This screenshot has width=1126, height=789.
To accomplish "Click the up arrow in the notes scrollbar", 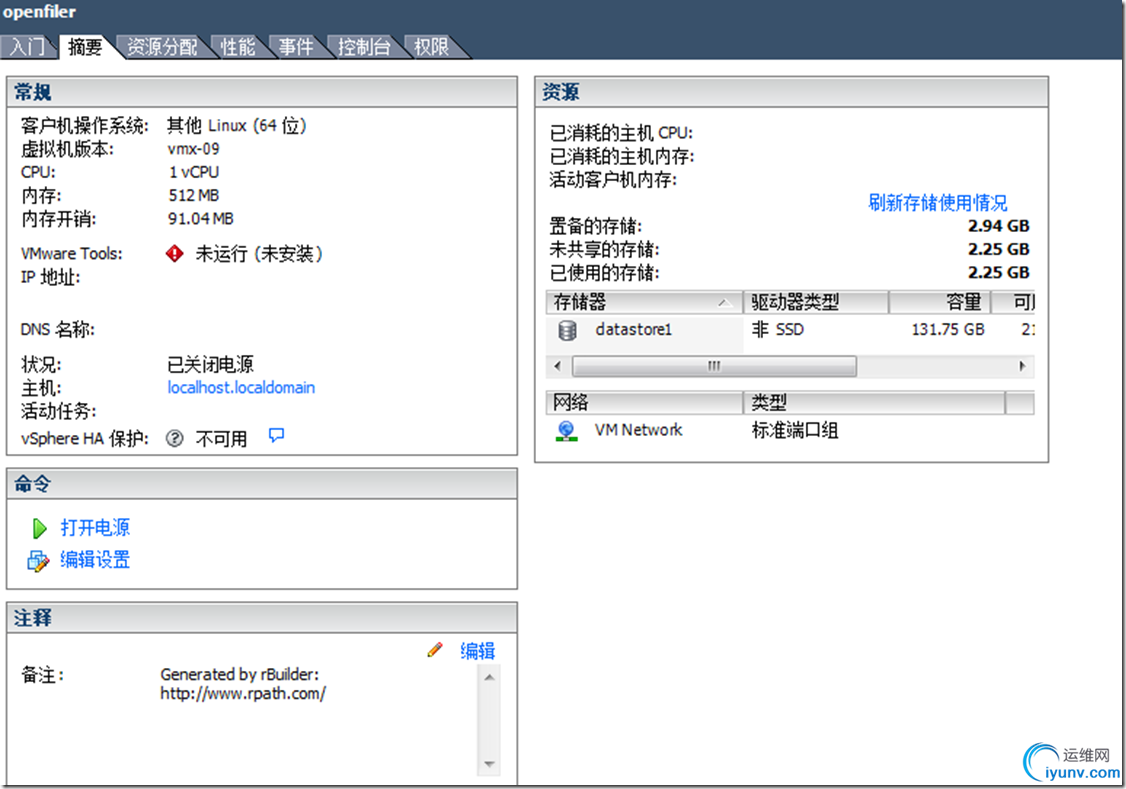I will 489,677.
